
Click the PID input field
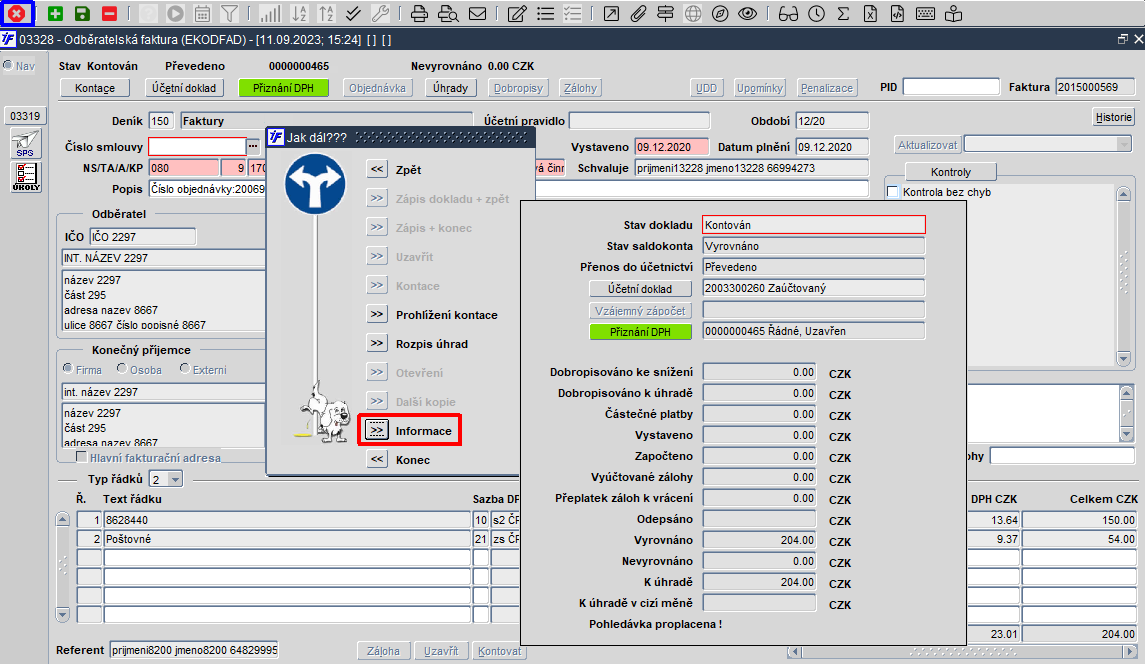click(951, 87)
